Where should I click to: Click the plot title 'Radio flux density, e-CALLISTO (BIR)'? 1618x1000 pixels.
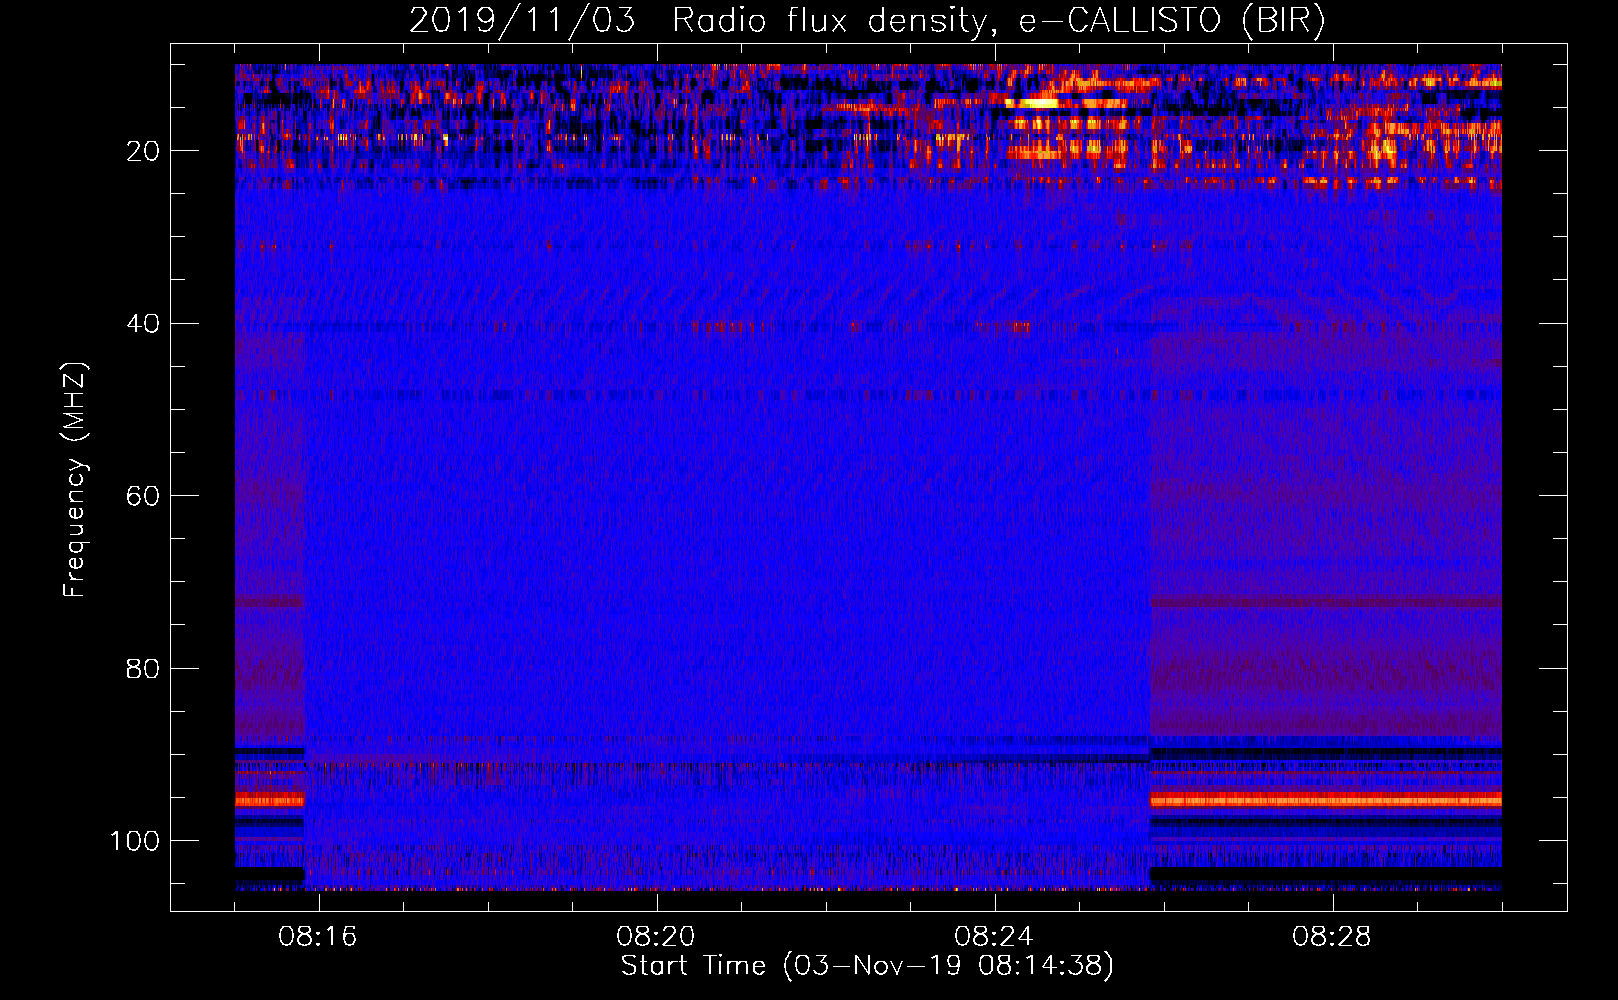point(998,21)
